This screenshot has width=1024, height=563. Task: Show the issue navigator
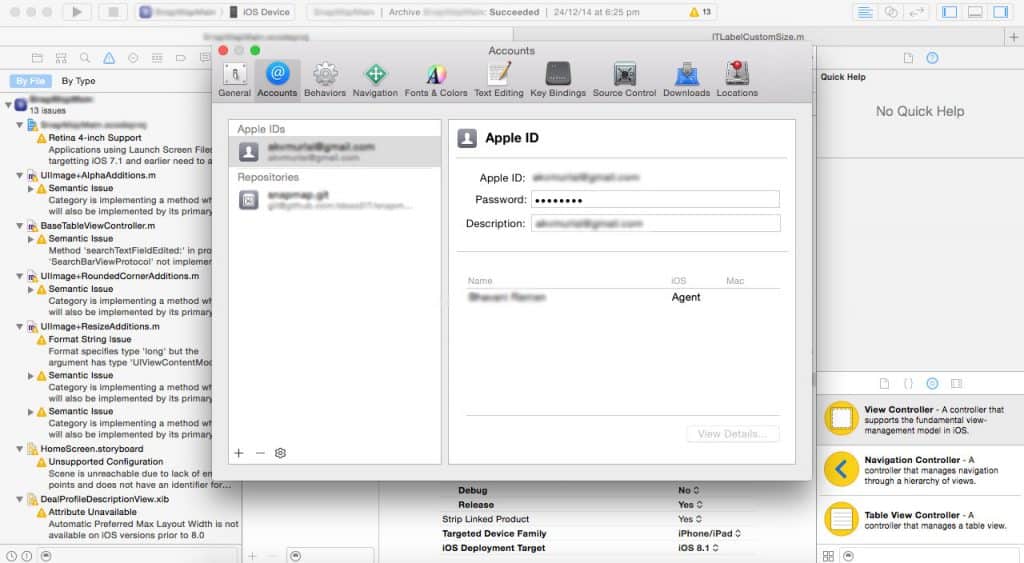(109, 58)
